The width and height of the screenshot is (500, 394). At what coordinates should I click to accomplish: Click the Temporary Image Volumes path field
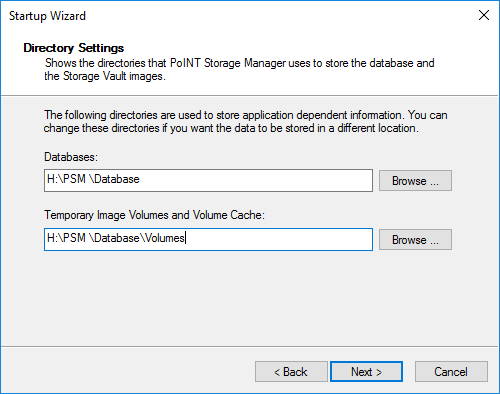point(208,239)
